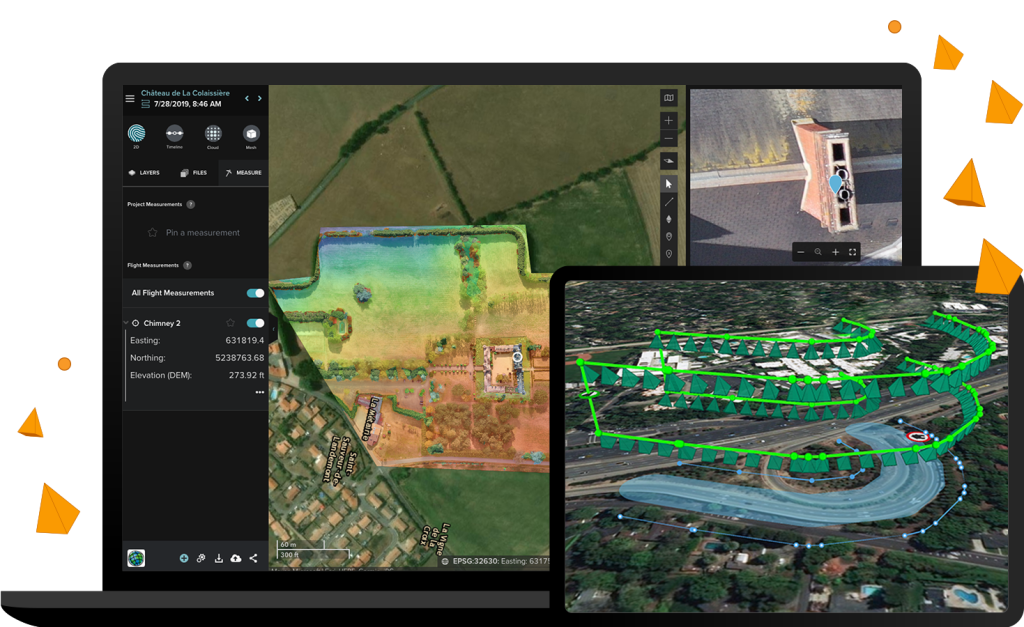Activate the pointer selection tool
The image size is (1024, 627).
pyautogui.click(x=669, y=183)
